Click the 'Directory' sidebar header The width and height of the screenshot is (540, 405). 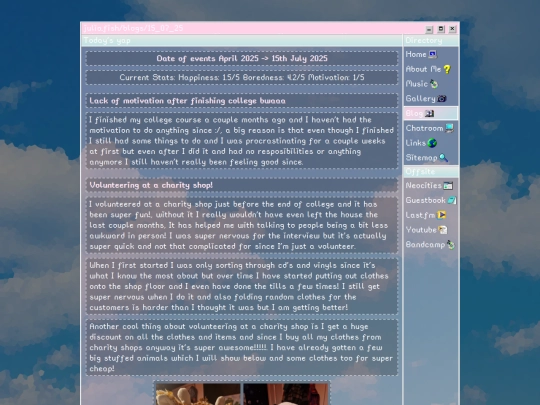[x=431, y=40]
